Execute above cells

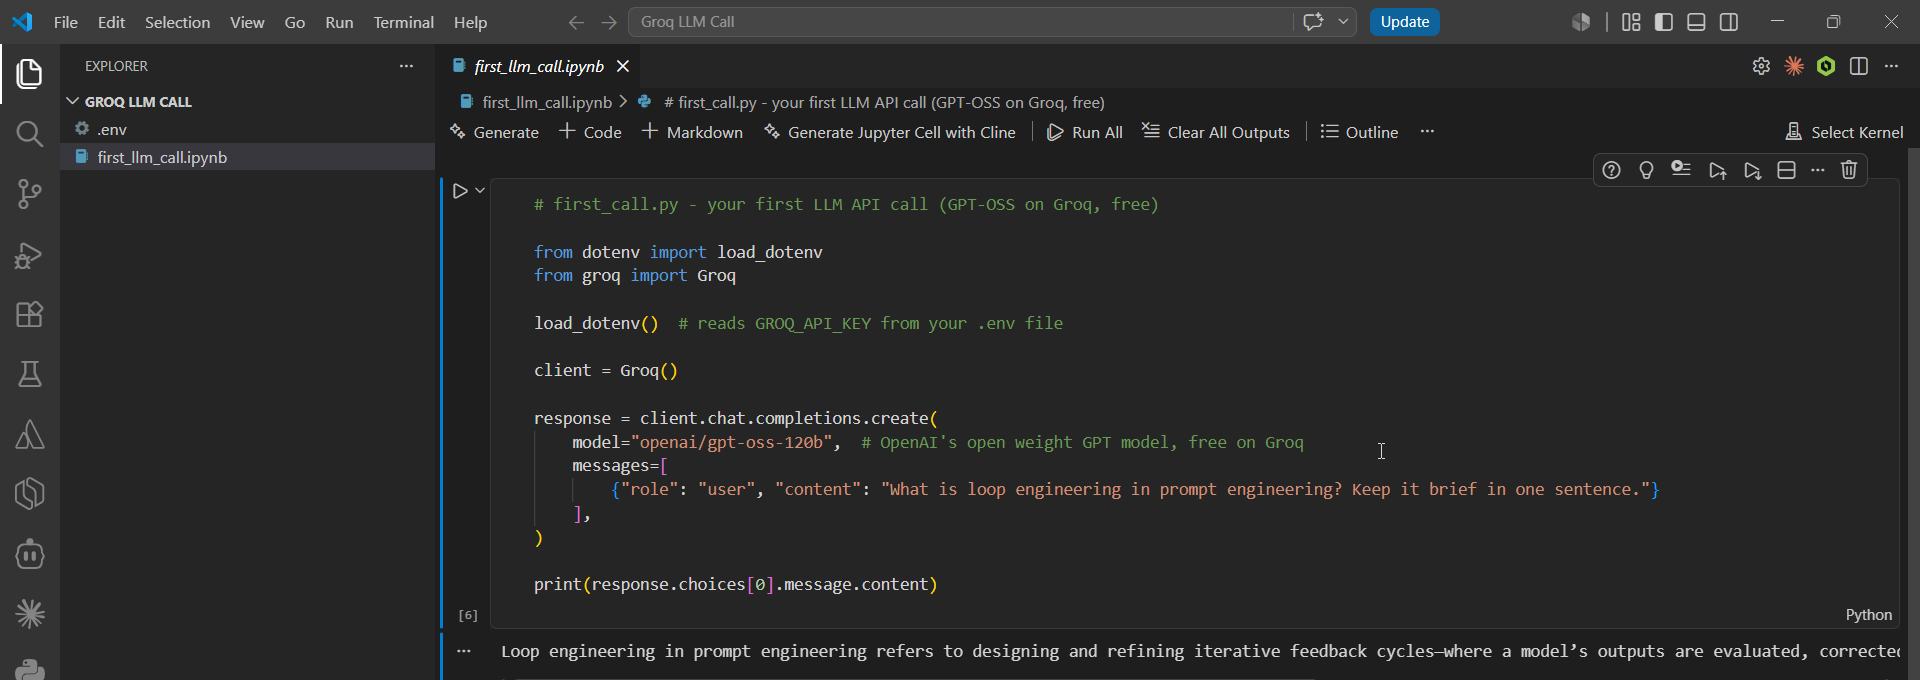pyautogui.click(x=1717, y=170)
